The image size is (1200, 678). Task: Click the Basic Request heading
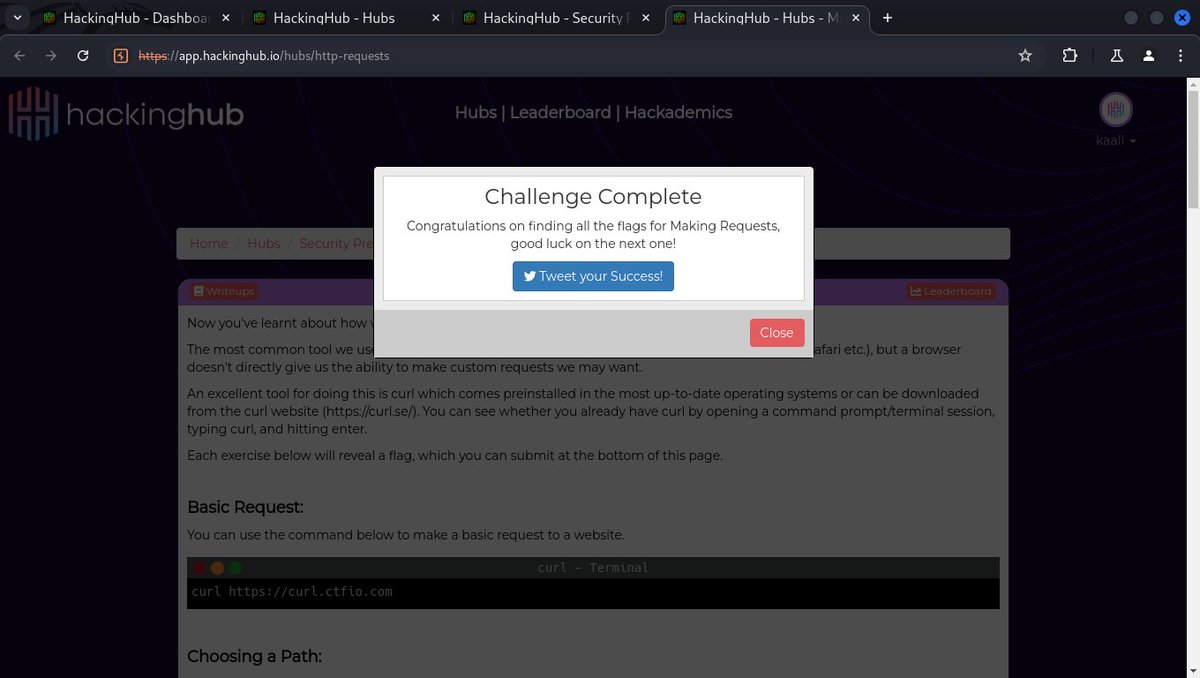(x=245, y=507)
